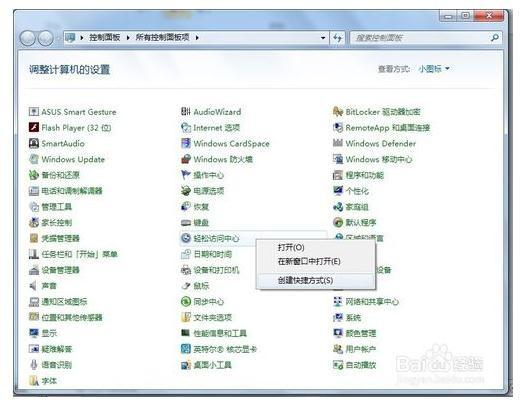Go forward with the Forward navigation button

45,38
